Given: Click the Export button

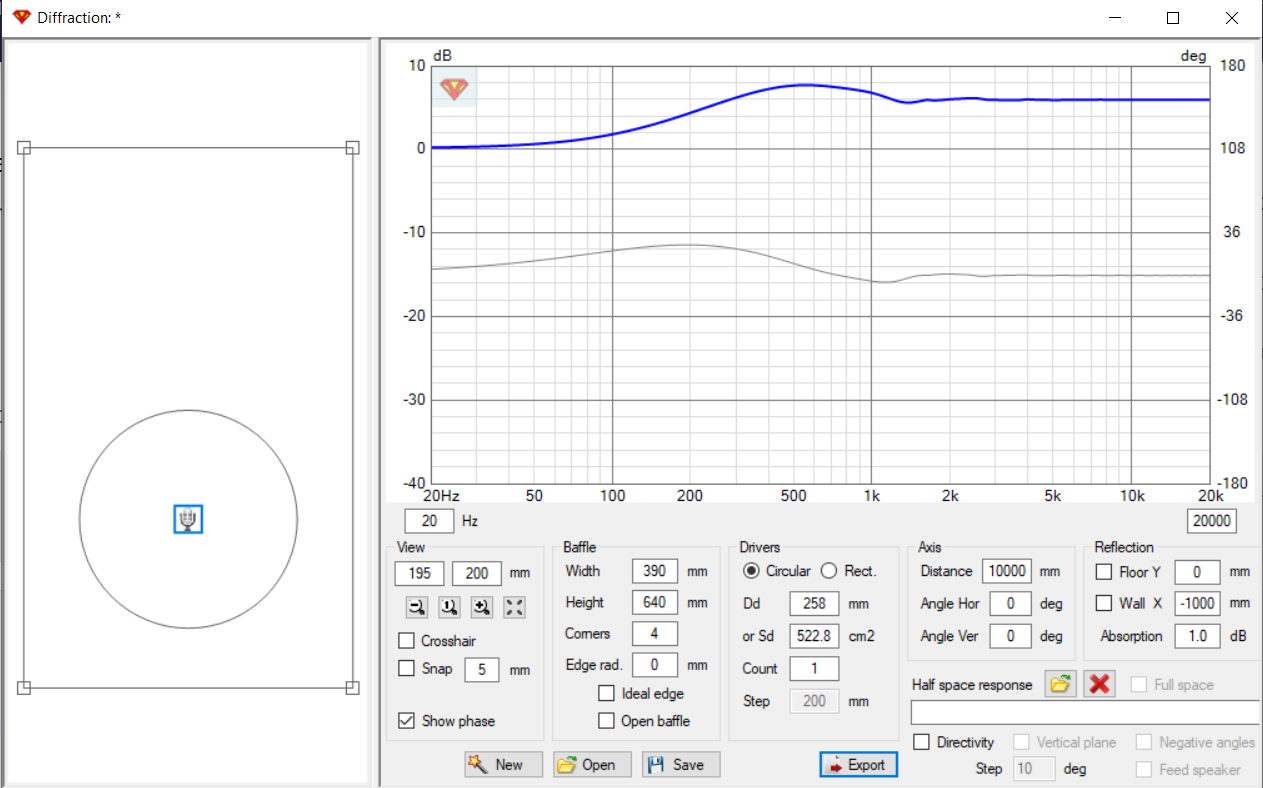Looking at the screenshot, I should point(859,764).
